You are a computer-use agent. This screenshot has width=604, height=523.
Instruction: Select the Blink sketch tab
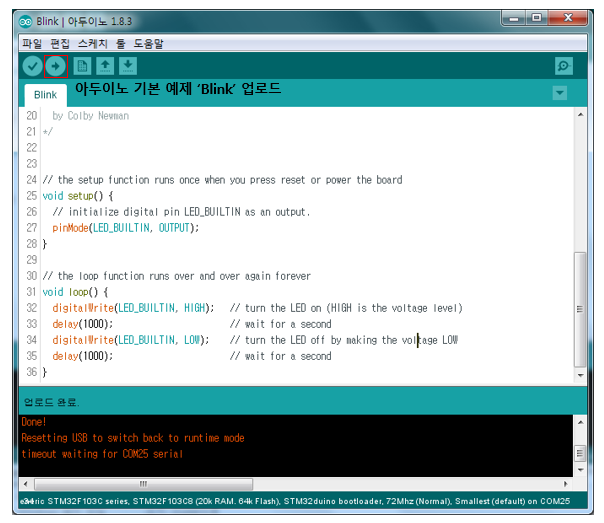tap(45, 95)
